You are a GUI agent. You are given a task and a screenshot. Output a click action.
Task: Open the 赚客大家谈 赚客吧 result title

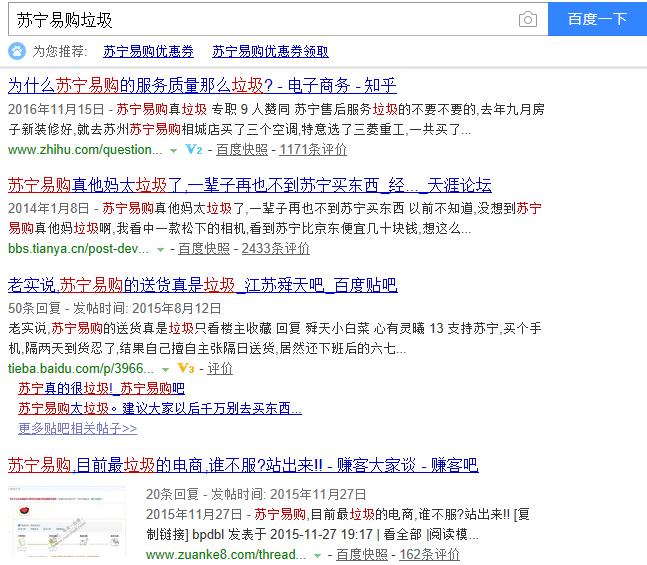pos(243,465)
